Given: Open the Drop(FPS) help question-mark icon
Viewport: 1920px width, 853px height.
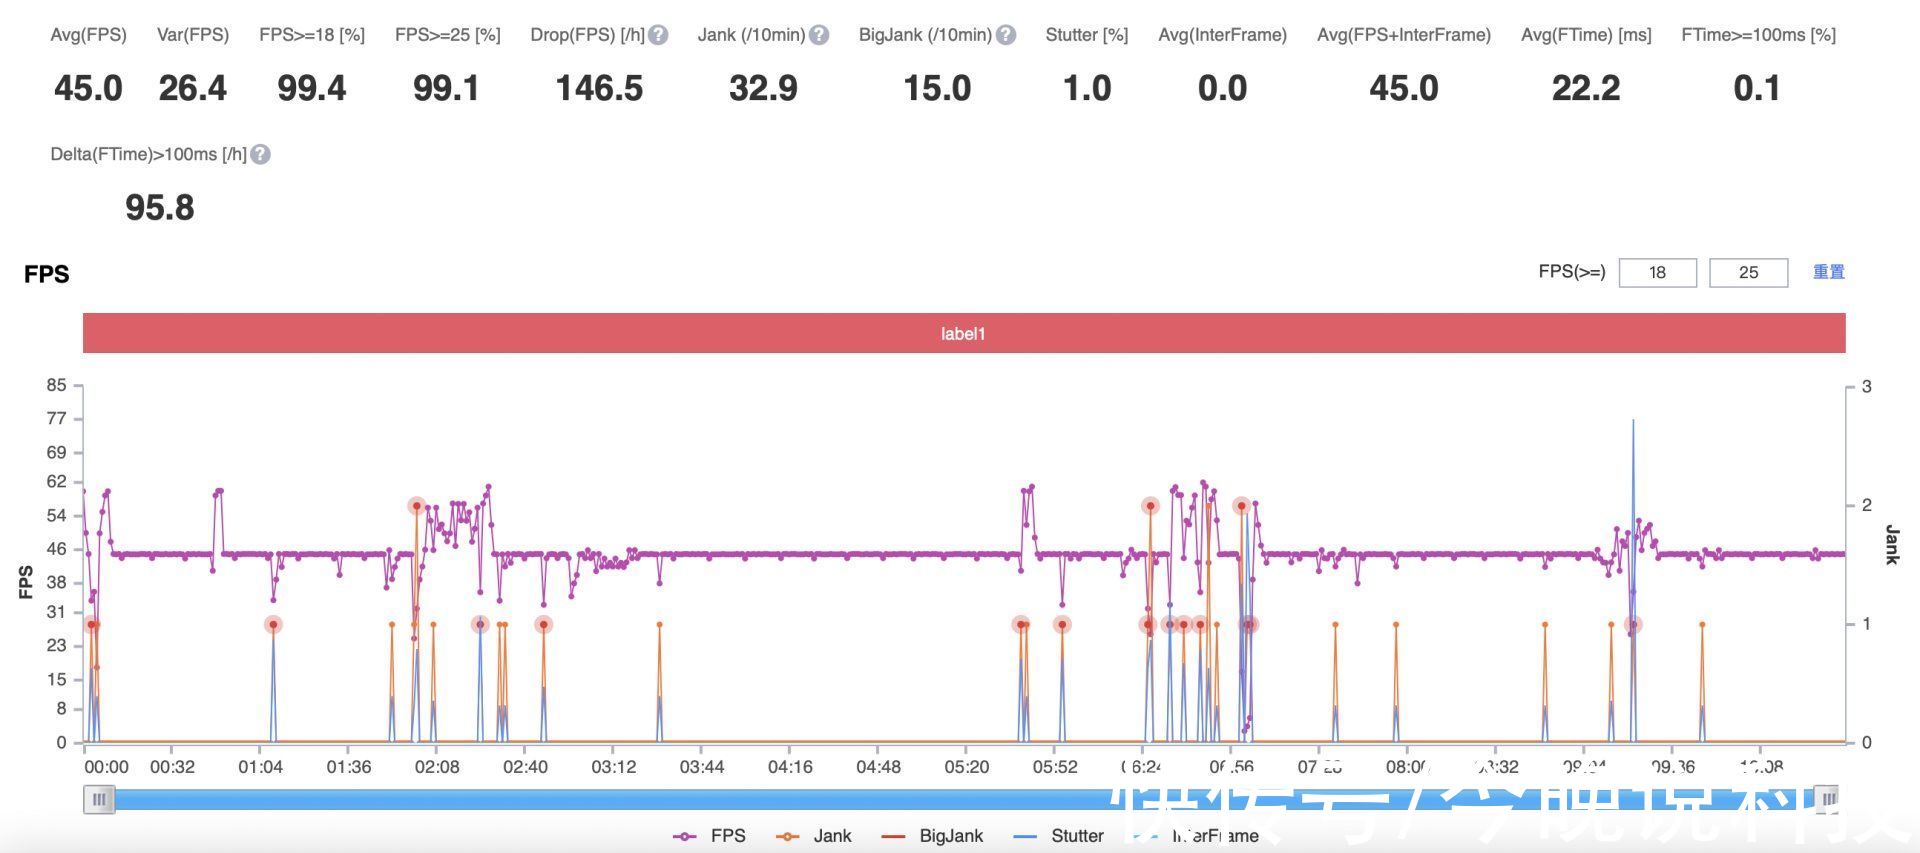Looking at the screenshot, I should pos(658,35).
